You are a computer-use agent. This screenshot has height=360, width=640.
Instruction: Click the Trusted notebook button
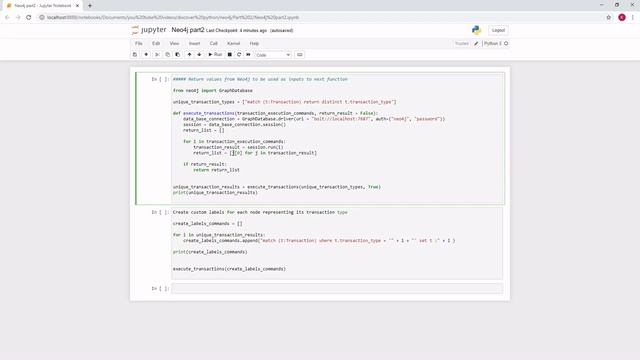tap(462, 44)
